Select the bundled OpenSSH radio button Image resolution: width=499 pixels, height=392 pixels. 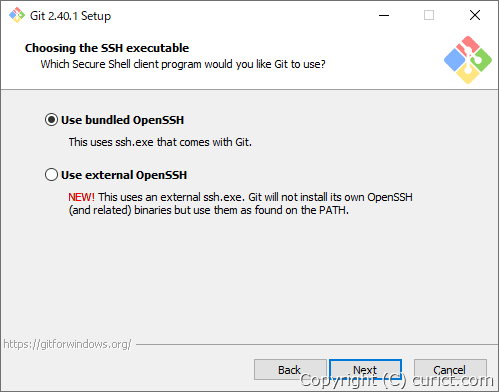pos(51,120)
